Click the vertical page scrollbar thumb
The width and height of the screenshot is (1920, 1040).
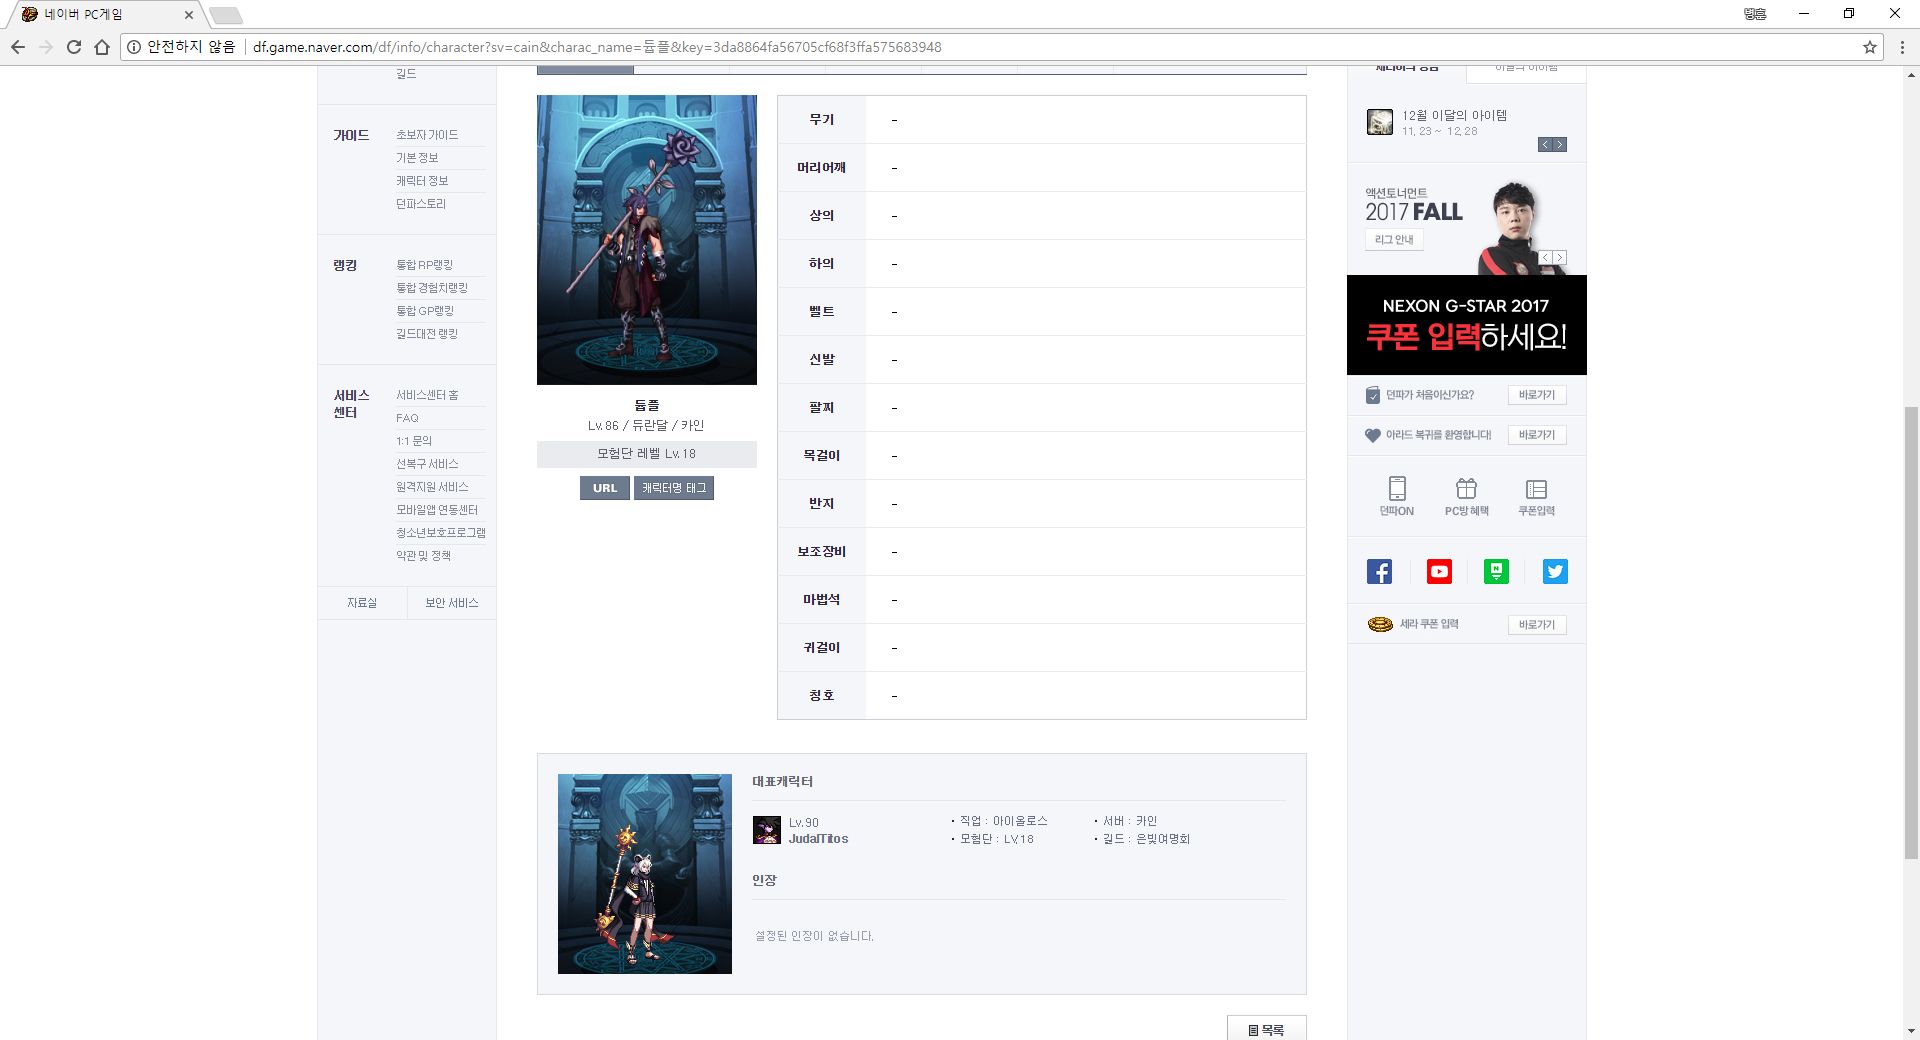[1911, 632]
